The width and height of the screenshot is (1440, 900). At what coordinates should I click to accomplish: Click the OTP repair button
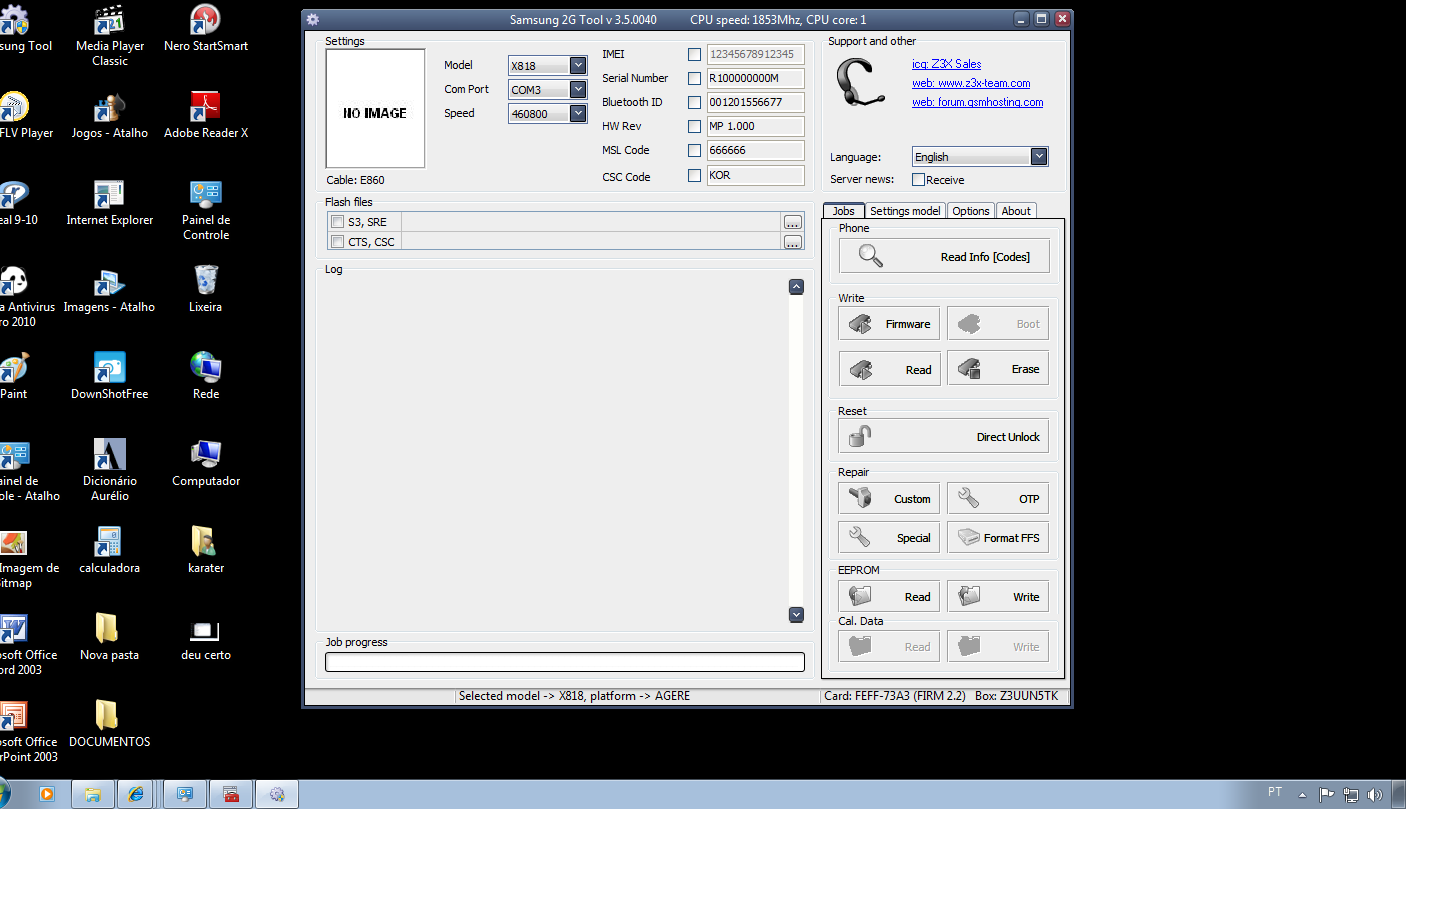[998, 498]
